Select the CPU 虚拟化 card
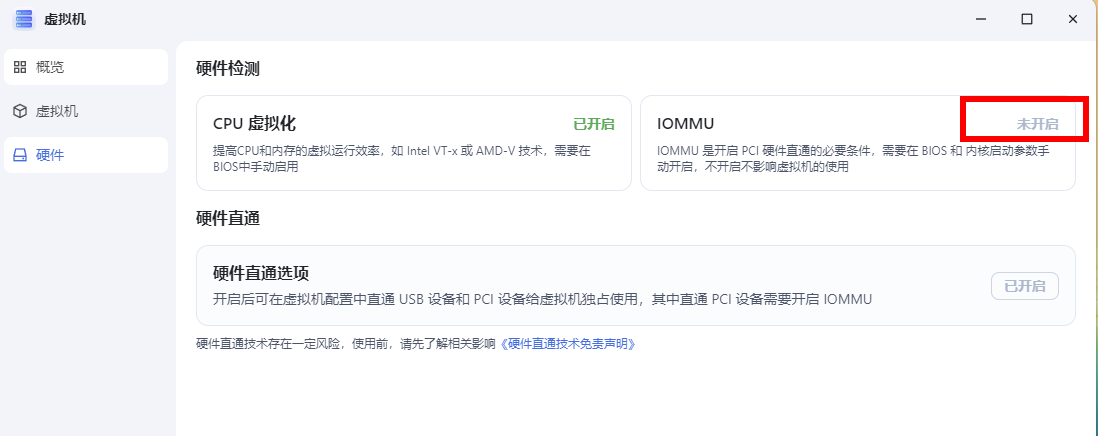This screenshot has height=436, width=1098. 414,143
